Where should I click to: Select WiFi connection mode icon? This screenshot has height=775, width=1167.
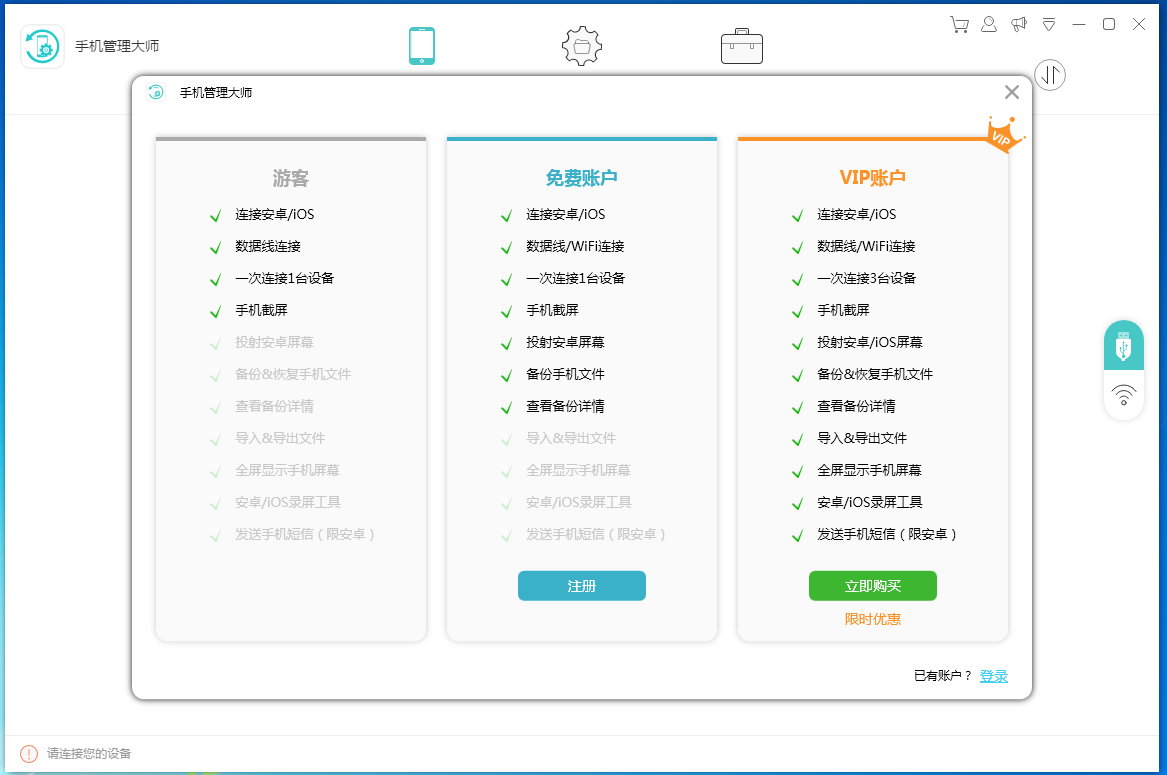(x=1124, y=395)
